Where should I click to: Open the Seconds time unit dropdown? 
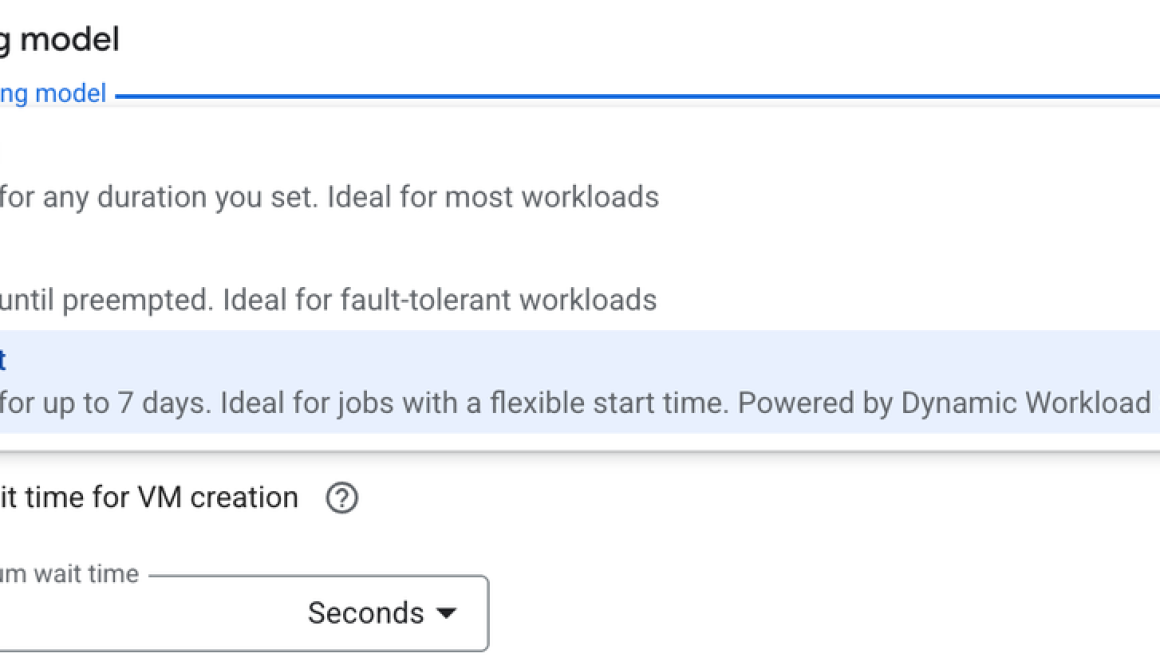coord(381,613)
